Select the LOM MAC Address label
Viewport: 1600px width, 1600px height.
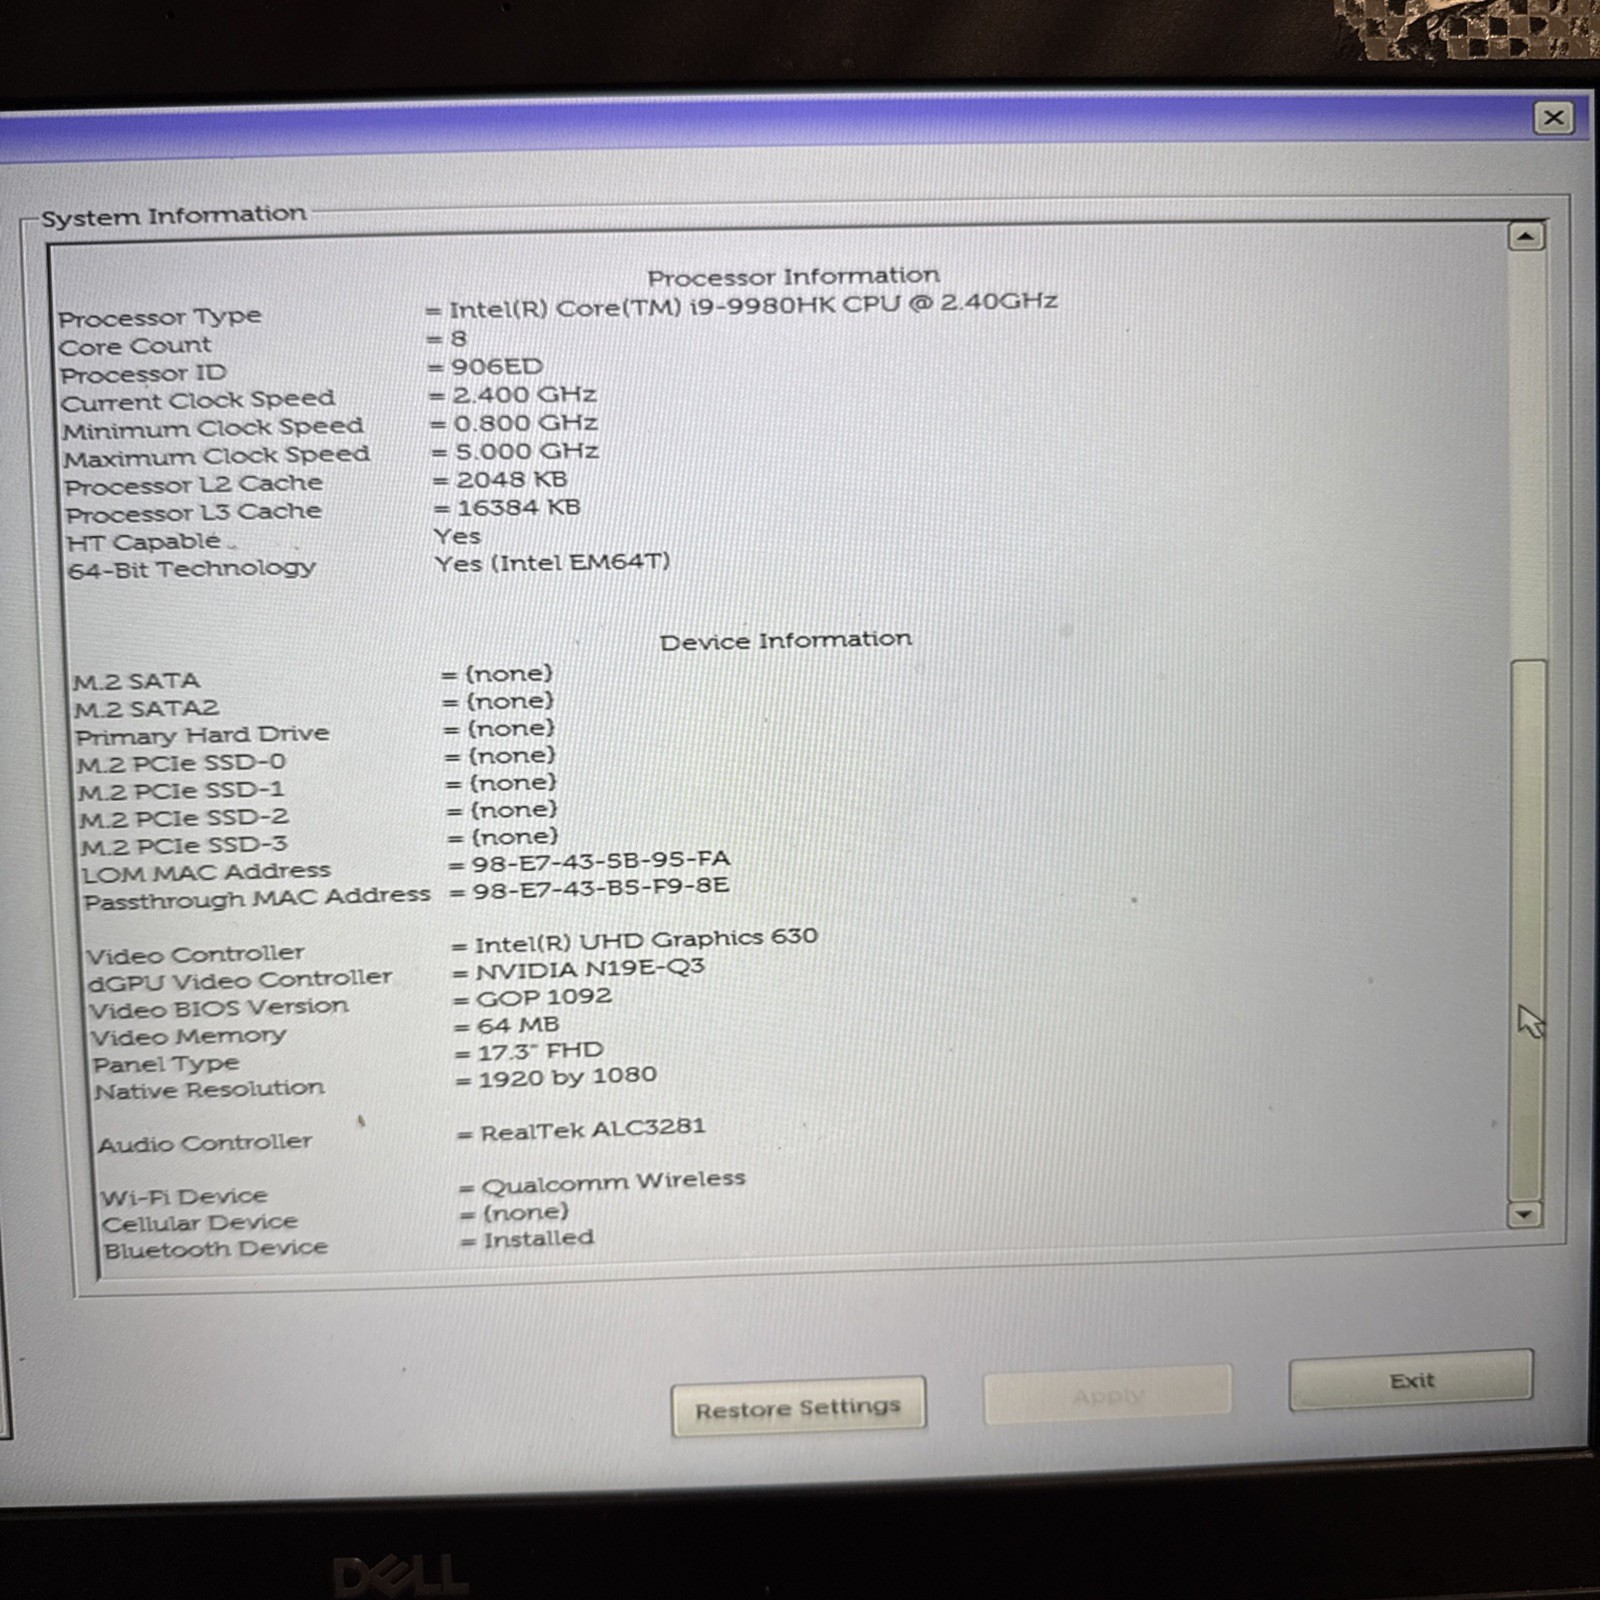206,873
